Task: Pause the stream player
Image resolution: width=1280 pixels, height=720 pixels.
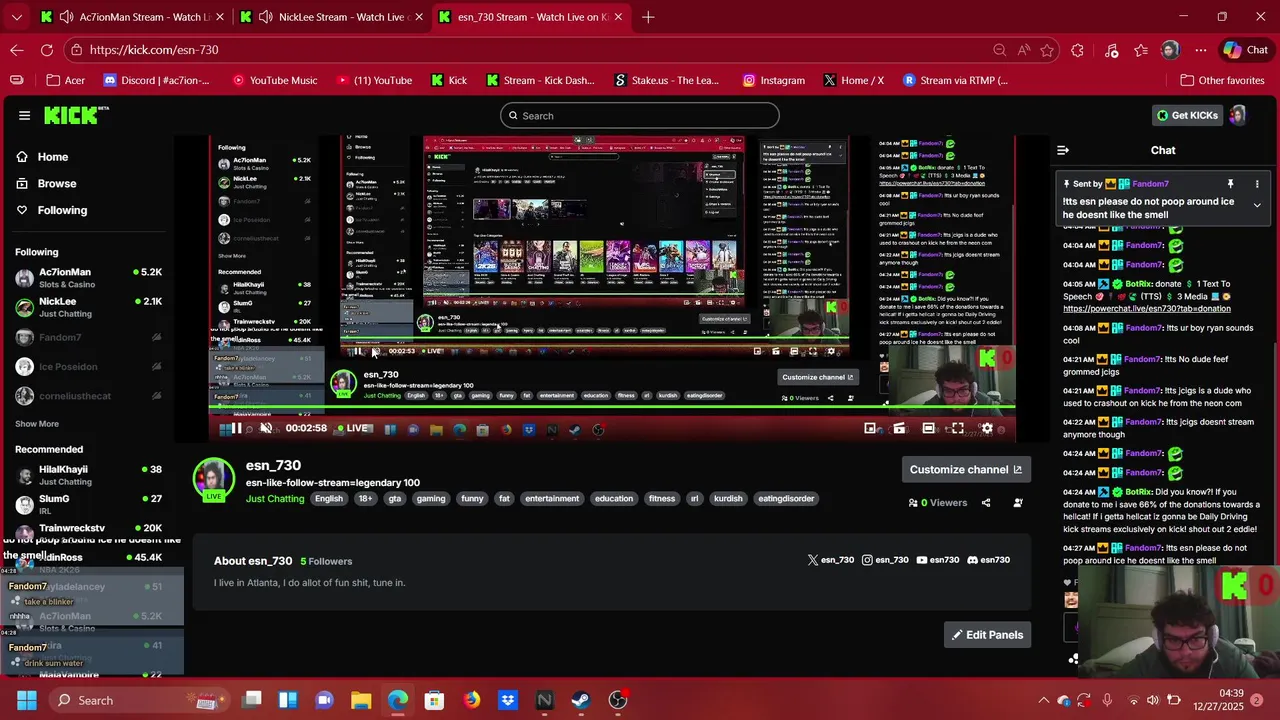Action: [236, 429]
